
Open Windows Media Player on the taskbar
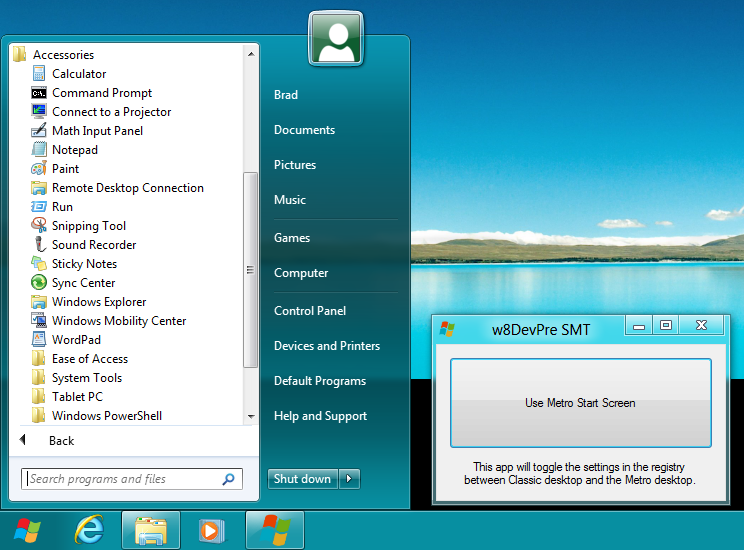pyautogui.click(x=212, y=531)
